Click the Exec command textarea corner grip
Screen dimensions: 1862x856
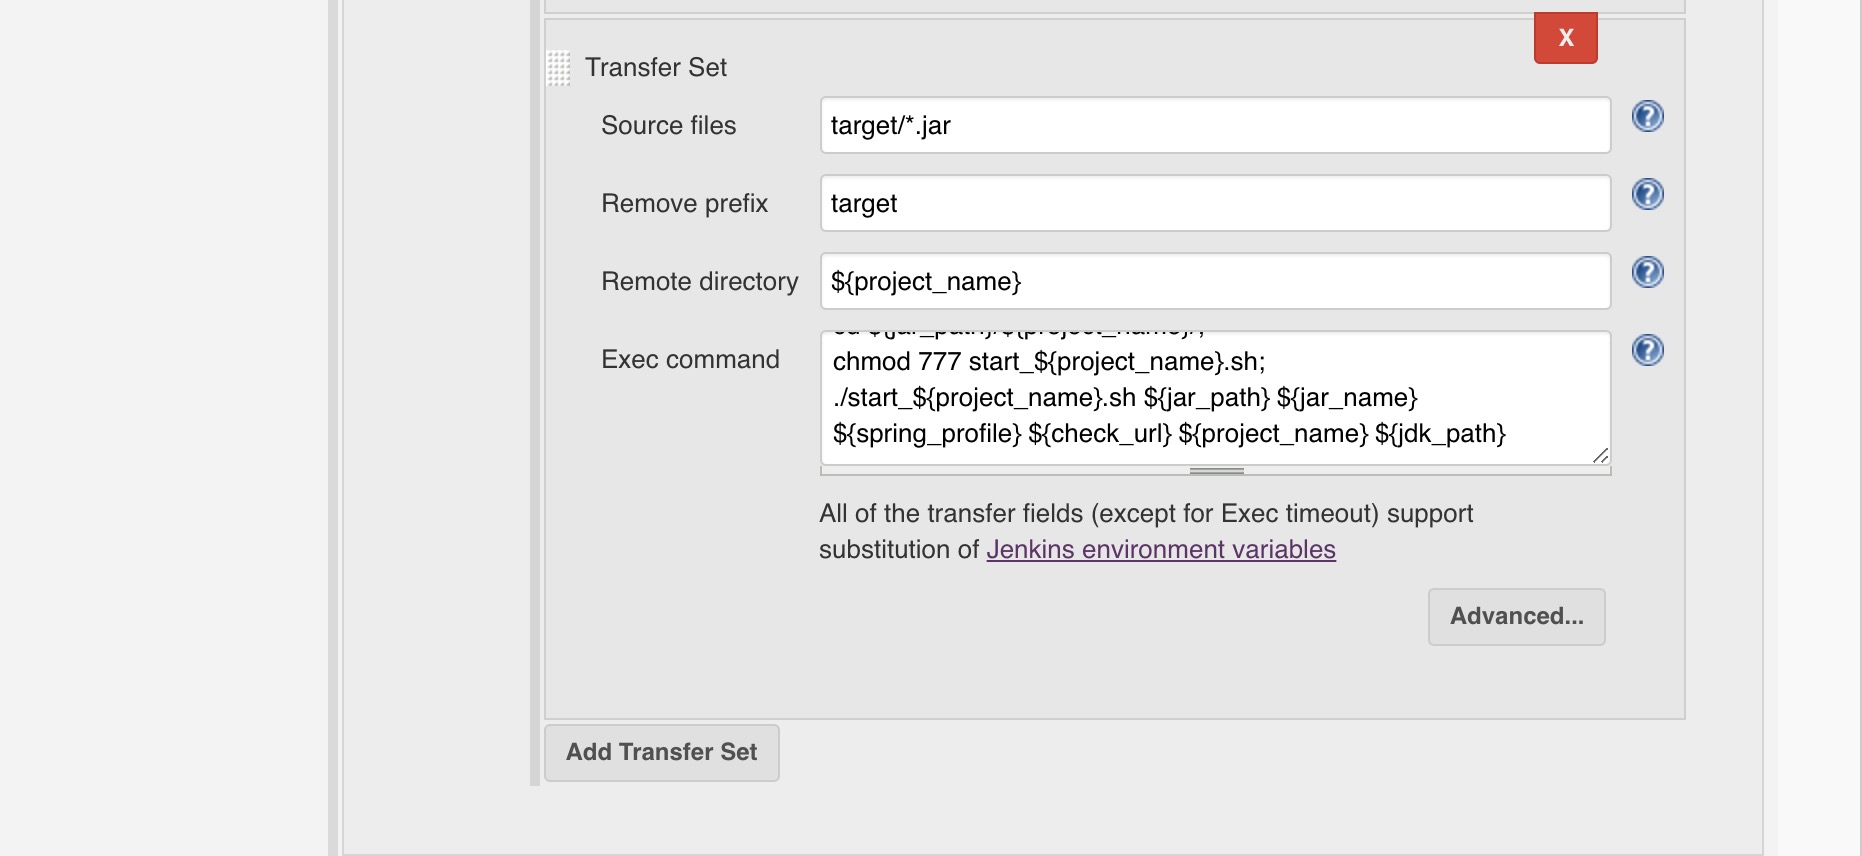click(x=1600, y=455)
